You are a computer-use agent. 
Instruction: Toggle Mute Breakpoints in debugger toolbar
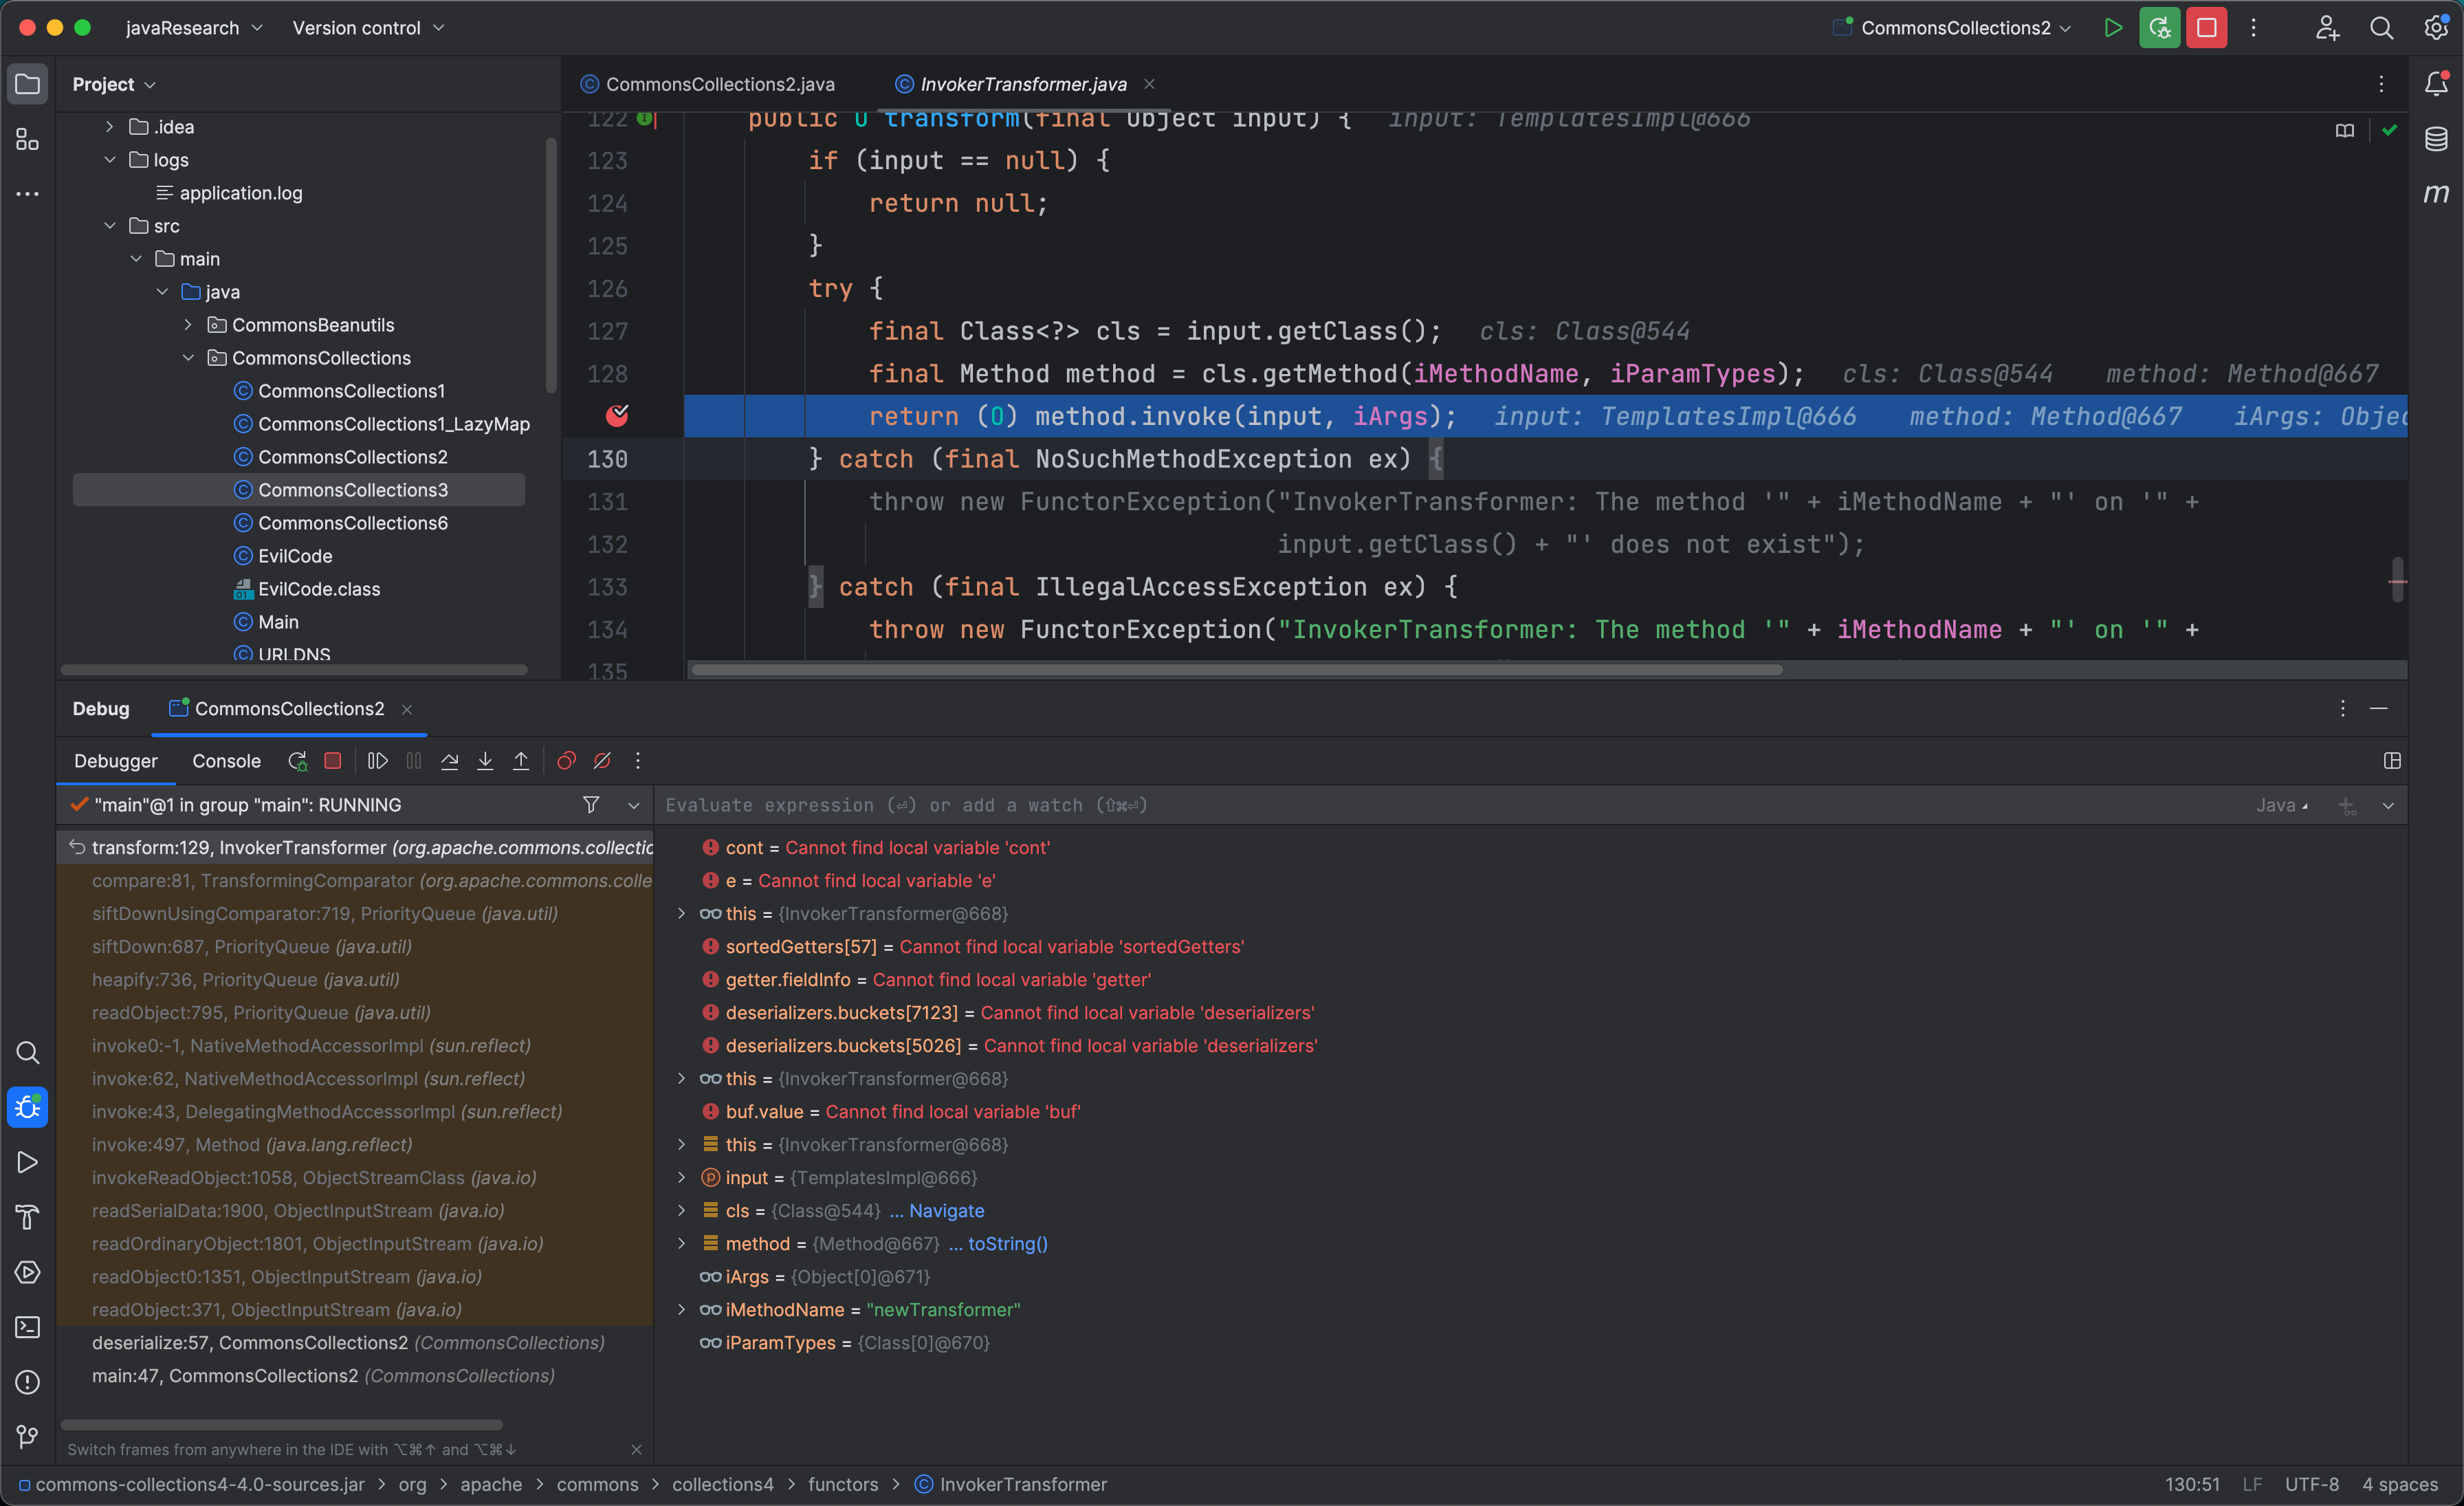(602, 761)
